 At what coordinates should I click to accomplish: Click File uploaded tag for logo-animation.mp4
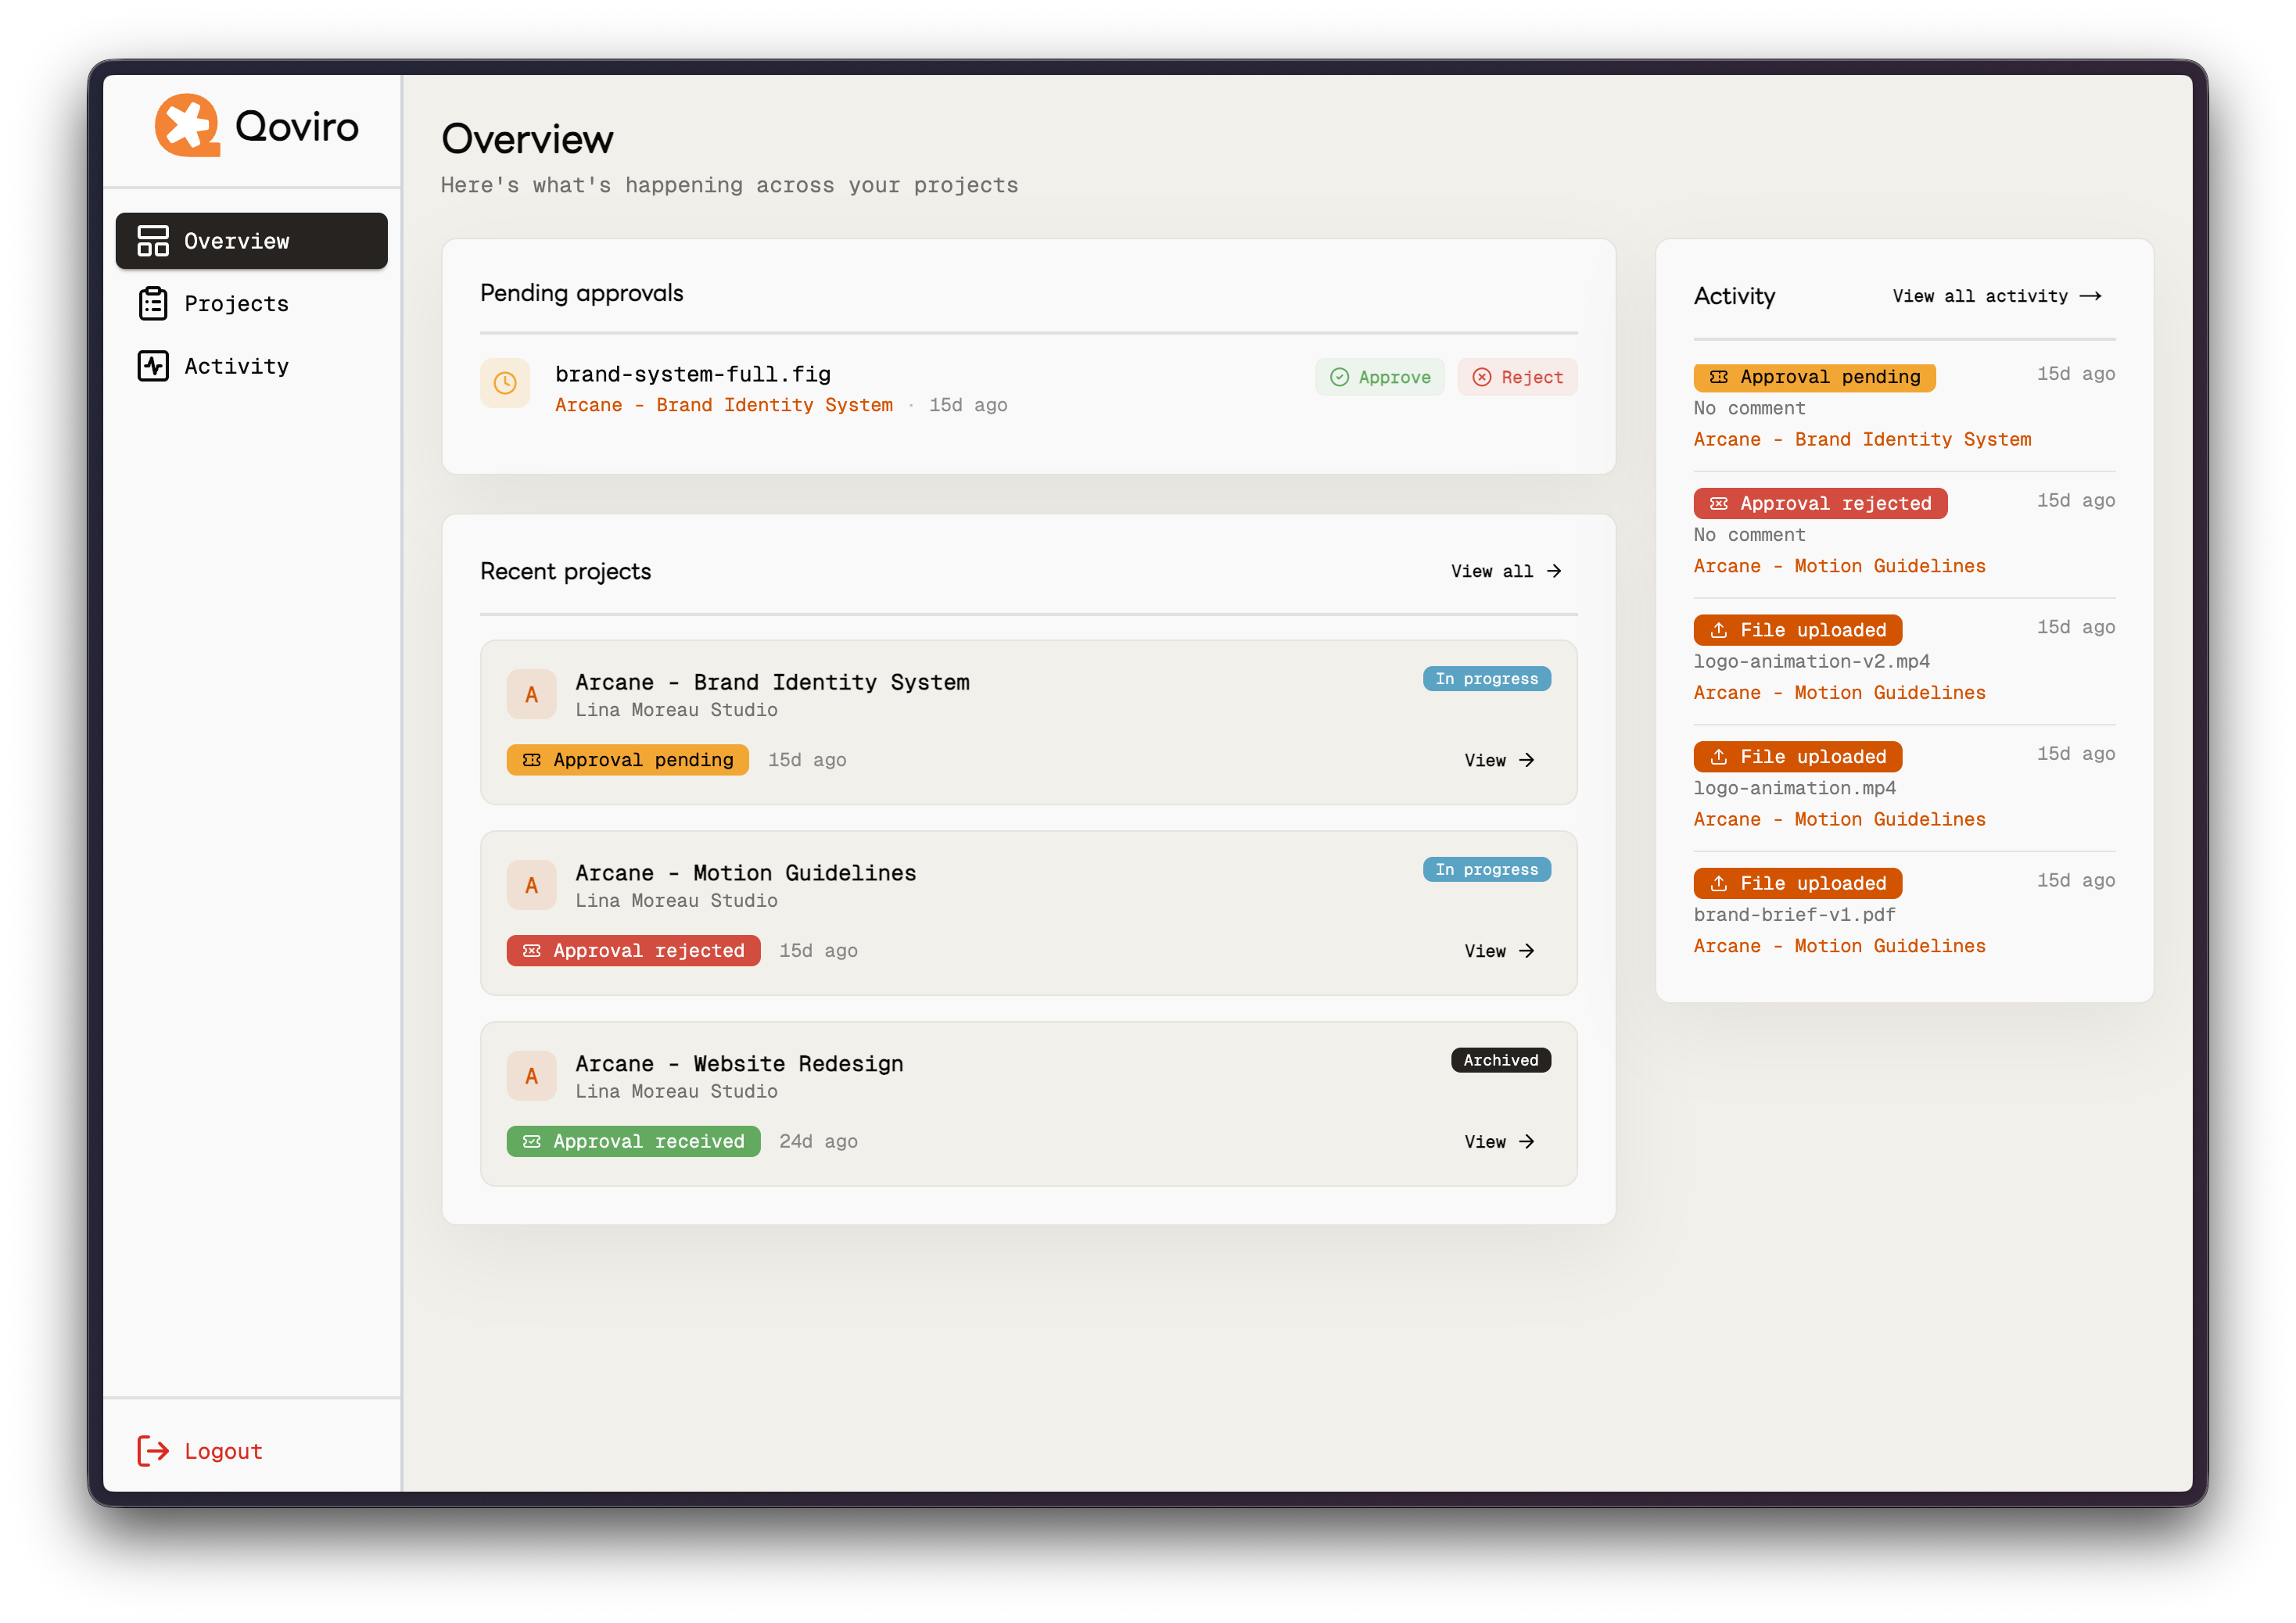click(1798, 757)
